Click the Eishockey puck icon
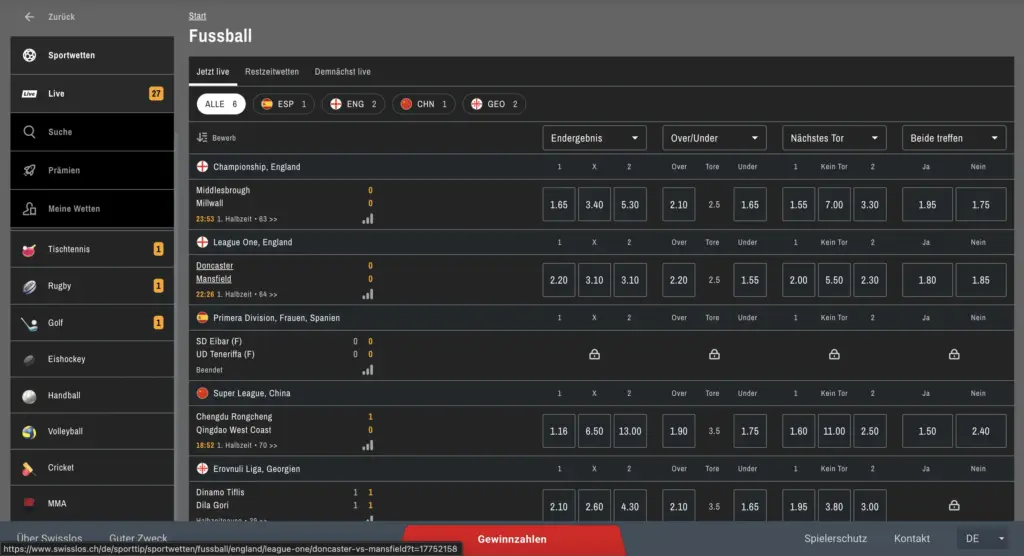This screenshot has height=556, width=1024. (x=29, y=359)
